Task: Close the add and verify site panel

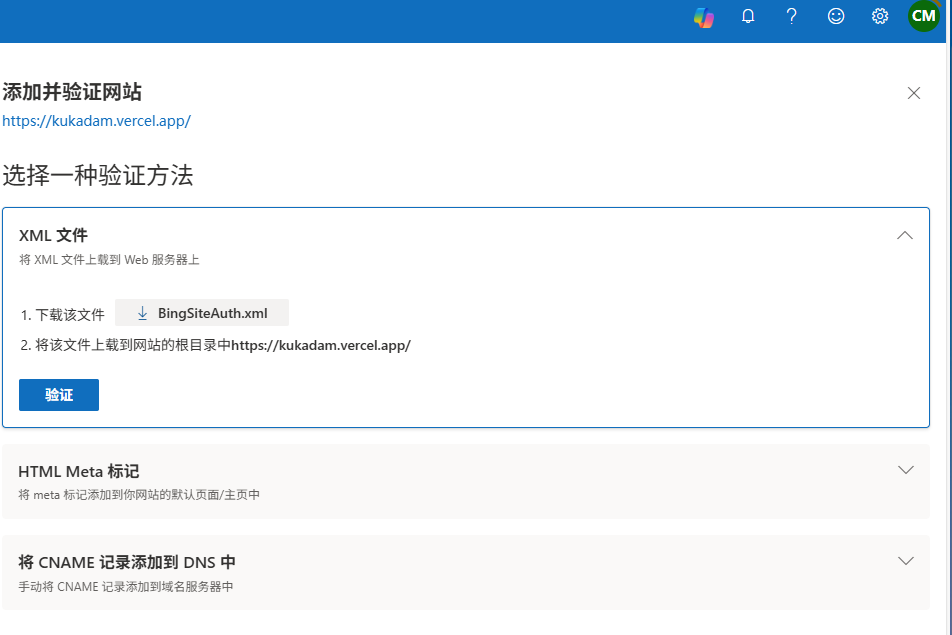Action: [x=914, y=93]
